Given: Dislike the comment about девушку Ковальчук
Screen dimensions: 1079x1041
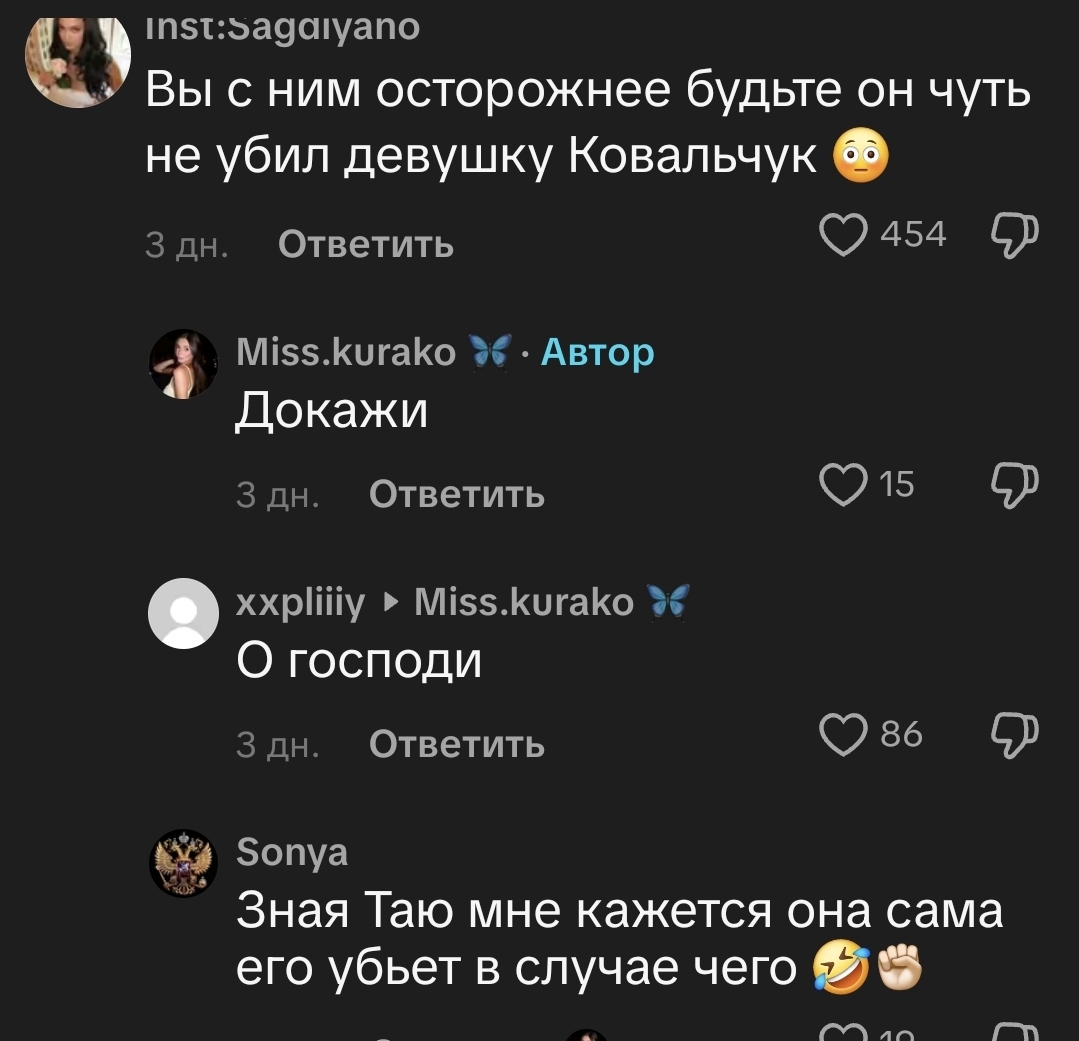Looking at the screenshot, I should coord(1014,235).
